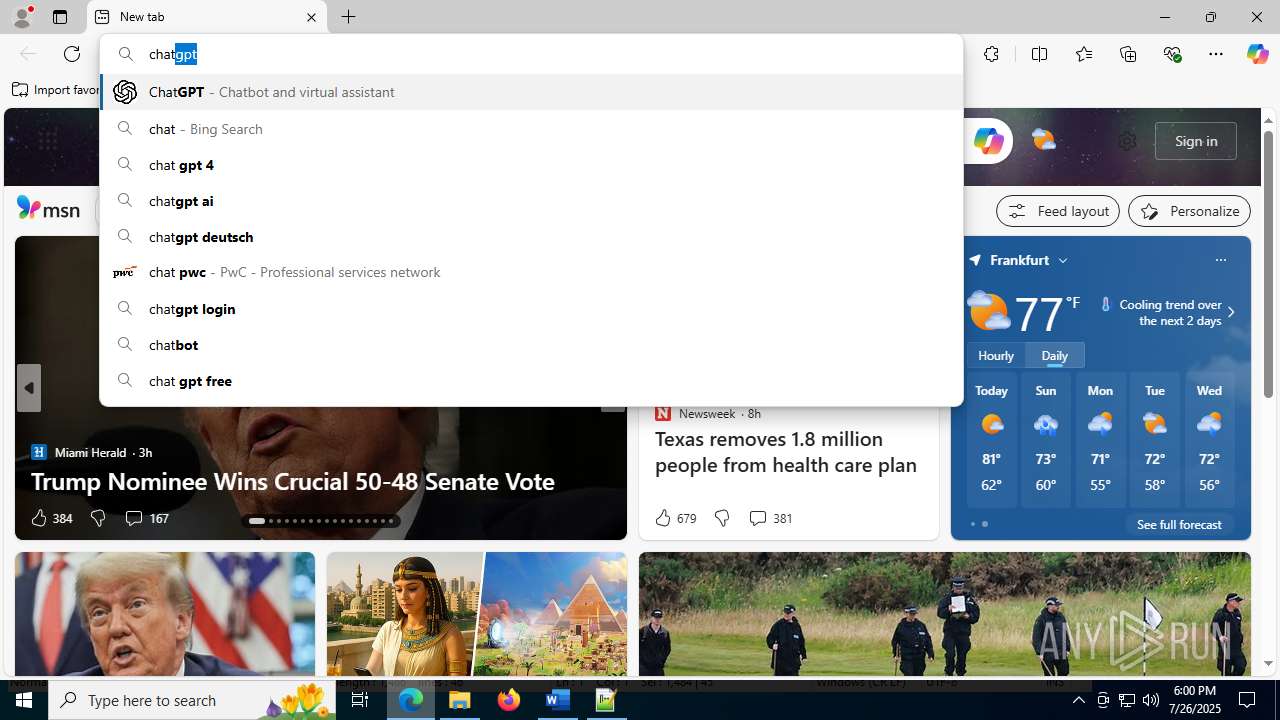Open File Explorer from taskbar

click(x=460, y=700)
